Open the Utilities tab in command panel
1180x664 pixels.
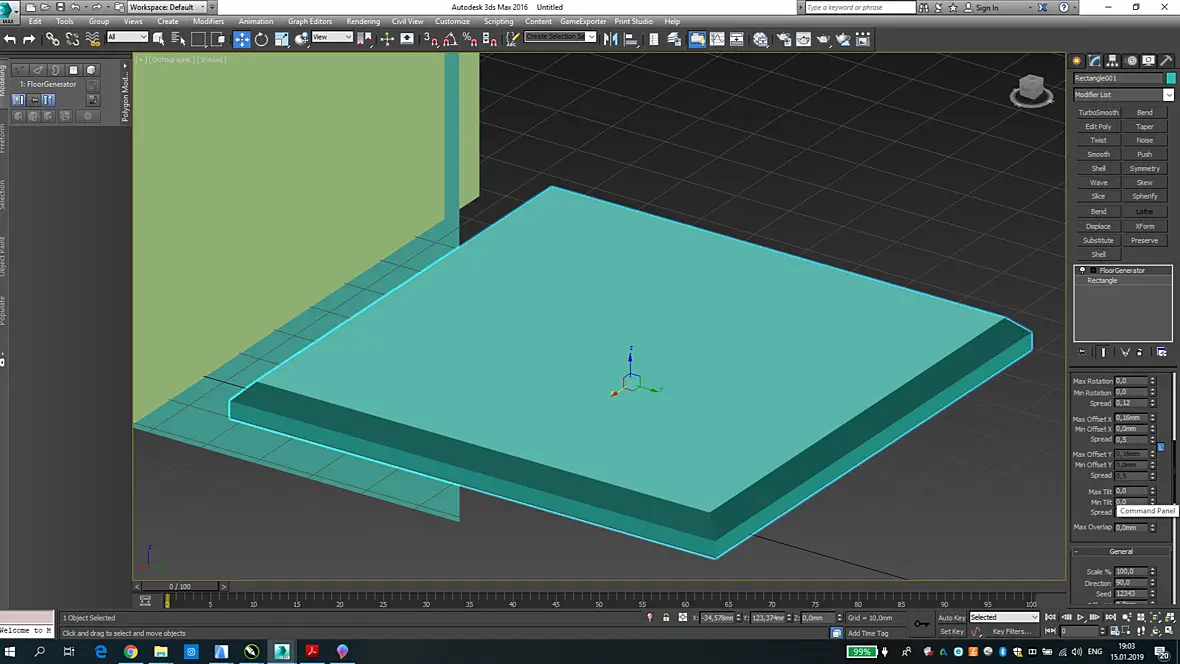[x=1166, y=61]
